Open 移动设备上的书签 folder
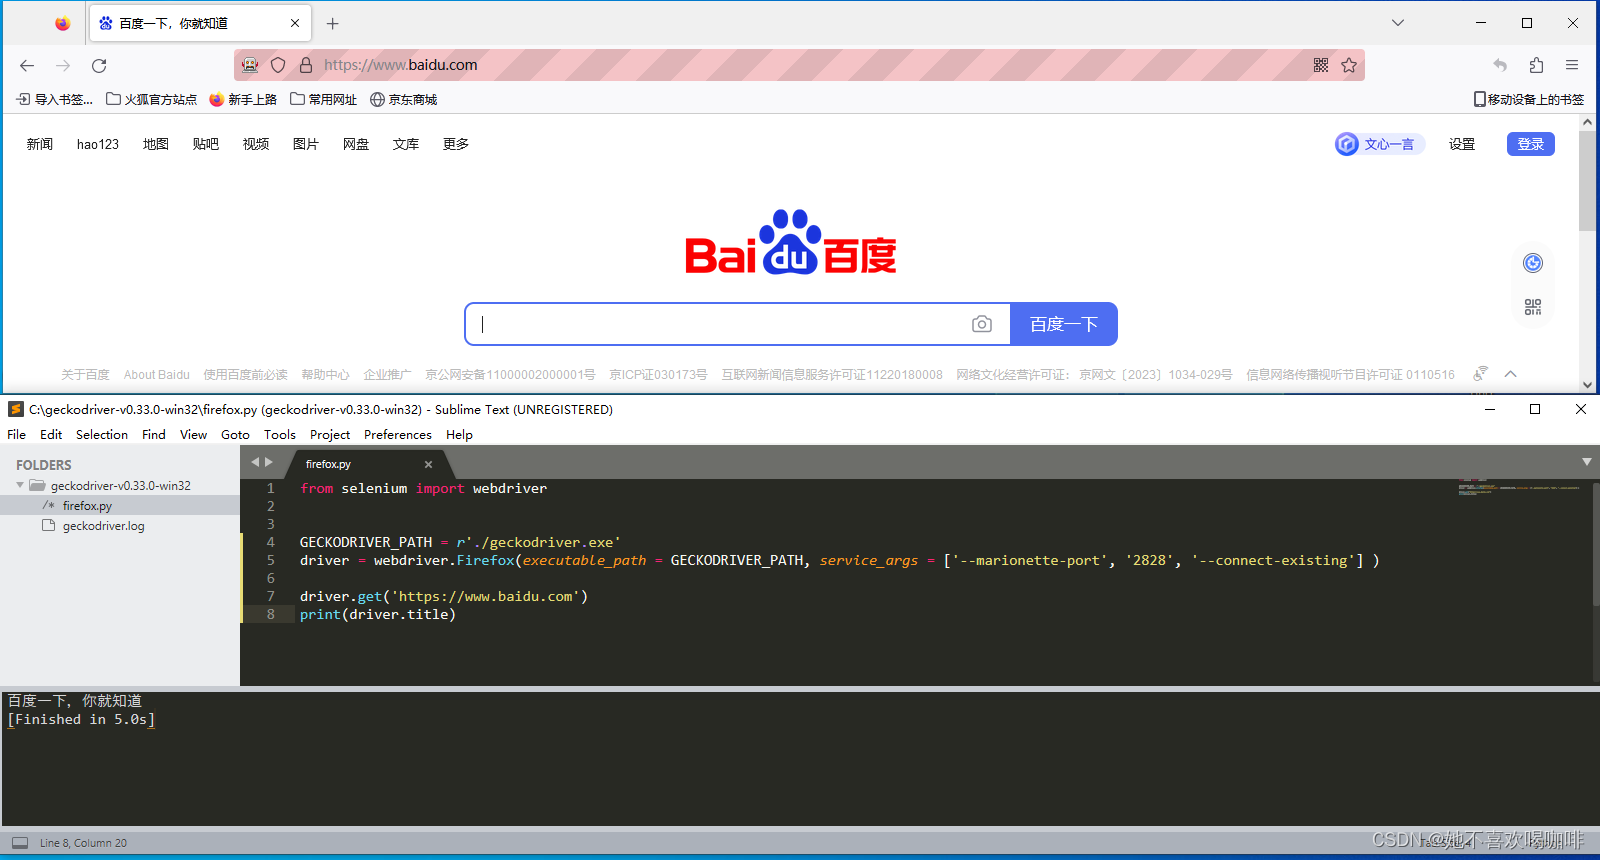 (1529, 99)
